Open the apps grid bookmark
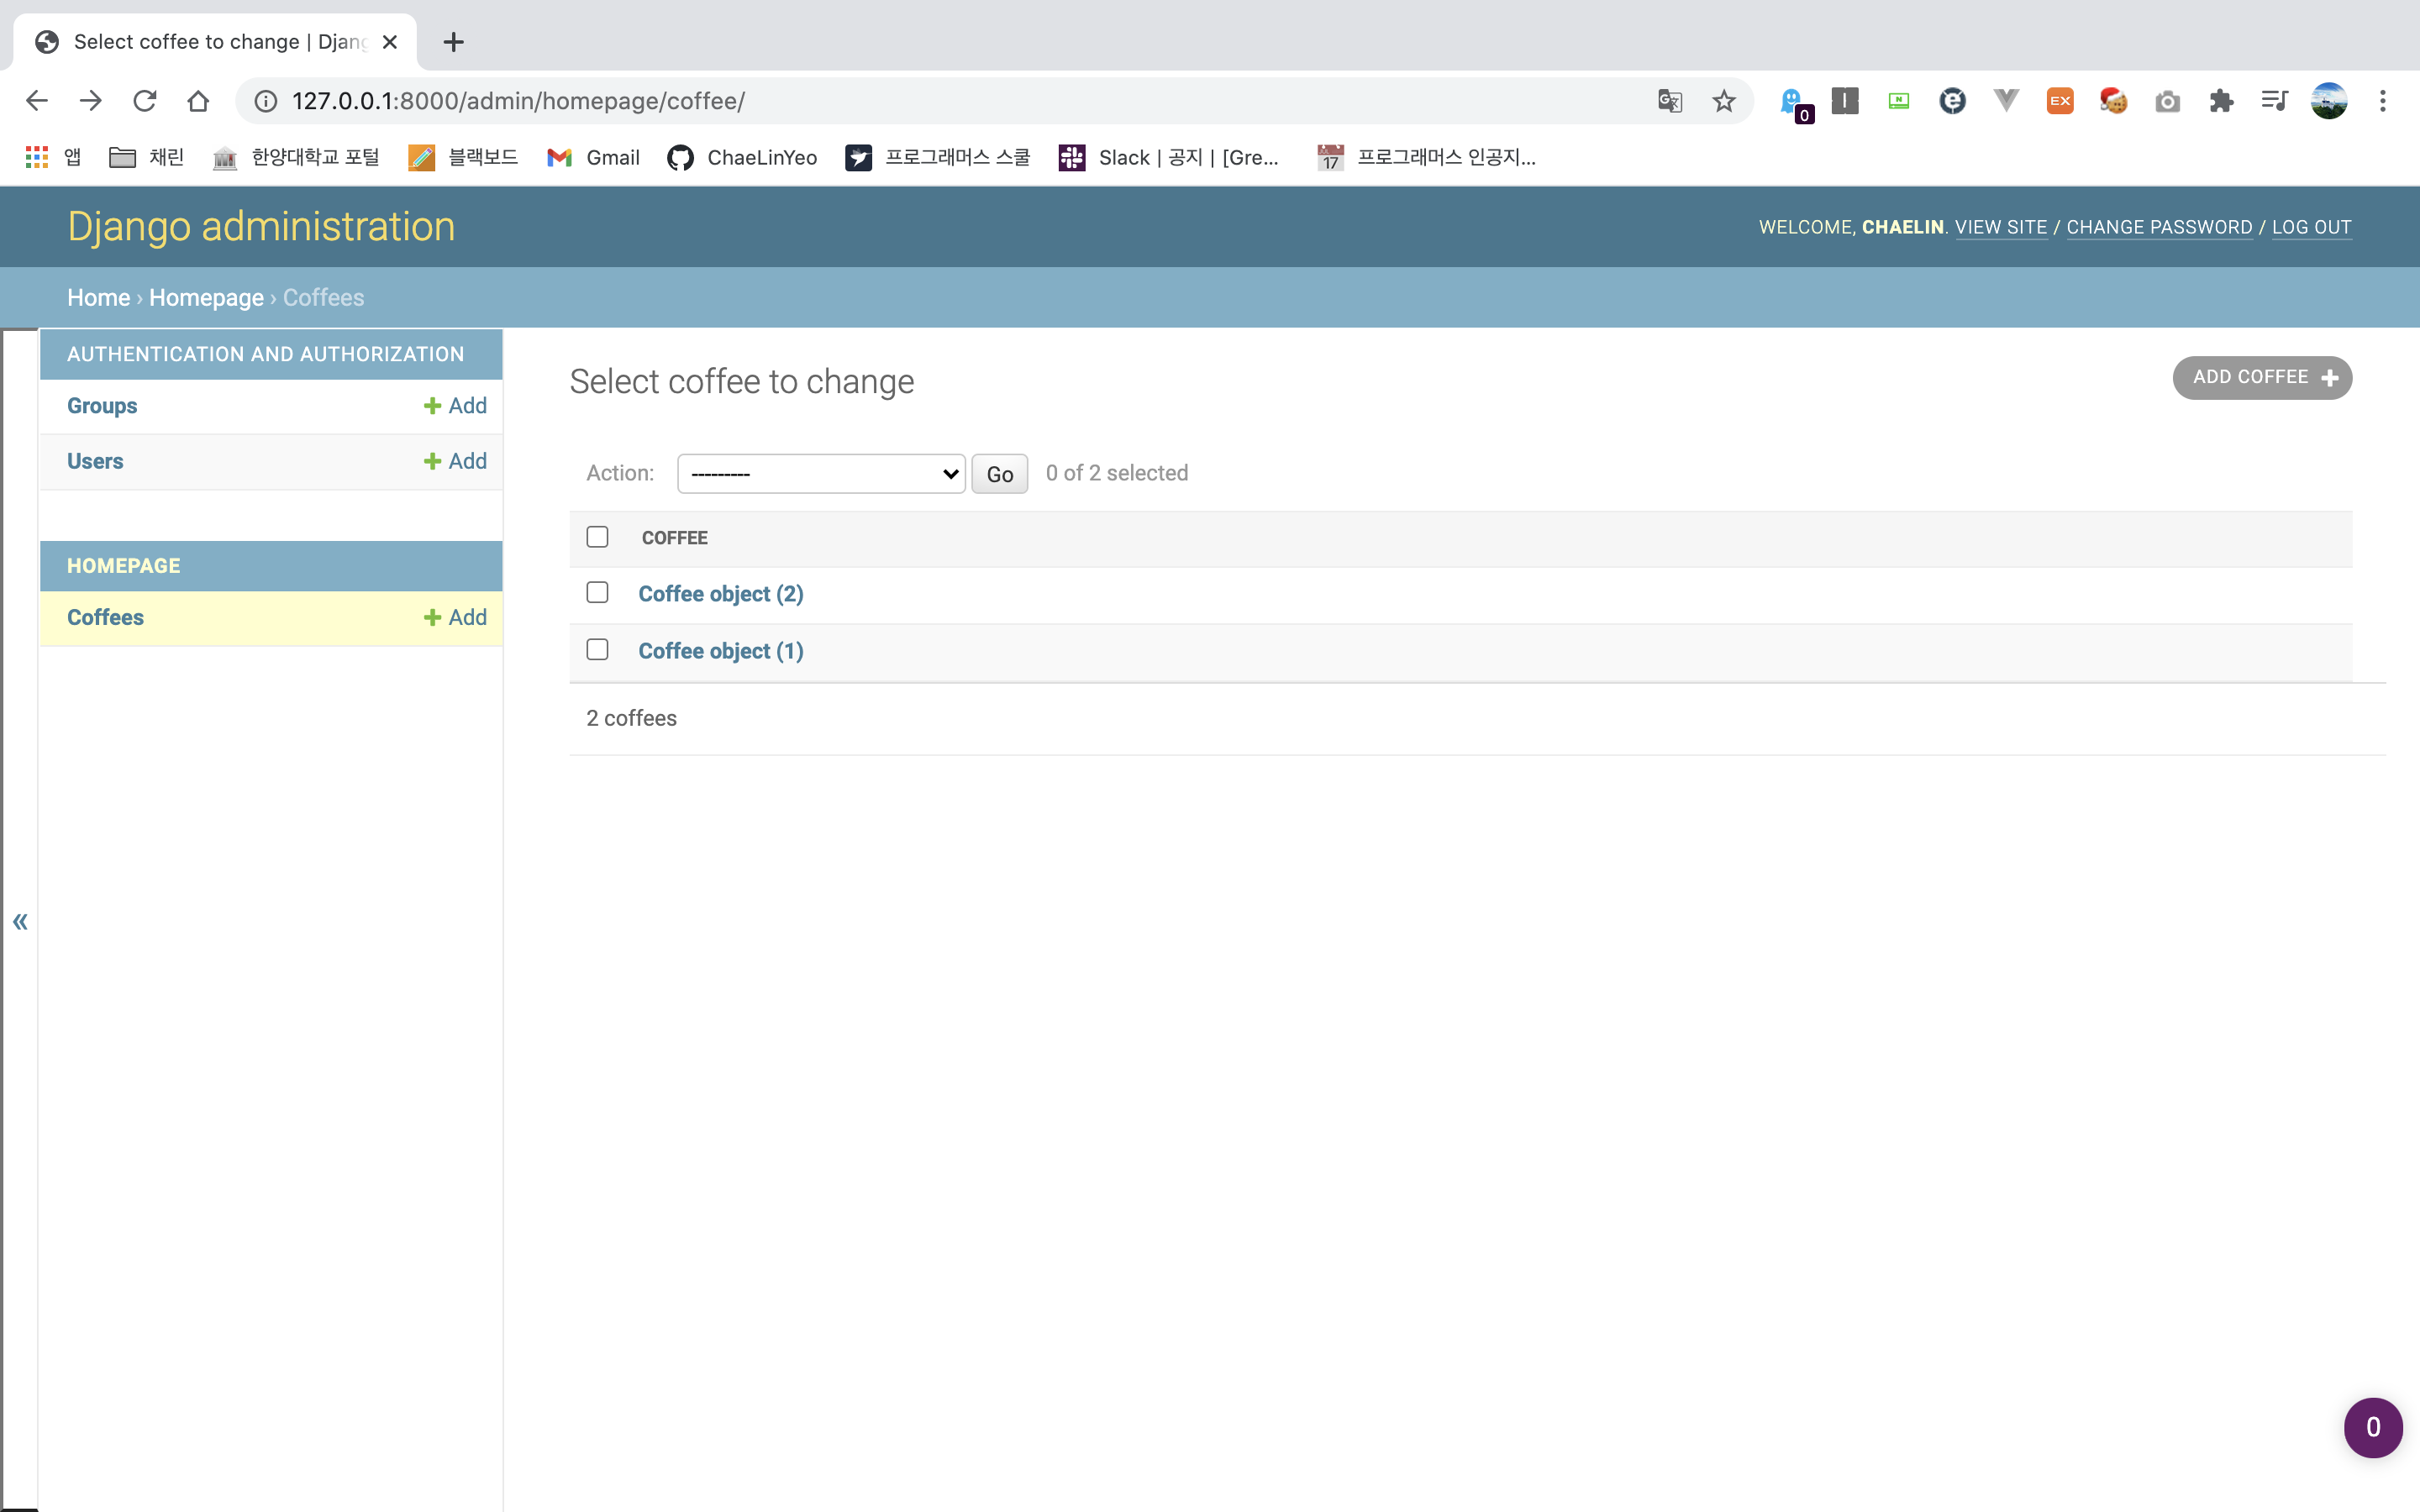This screenshot has height=1512, width=2420. 51,157
